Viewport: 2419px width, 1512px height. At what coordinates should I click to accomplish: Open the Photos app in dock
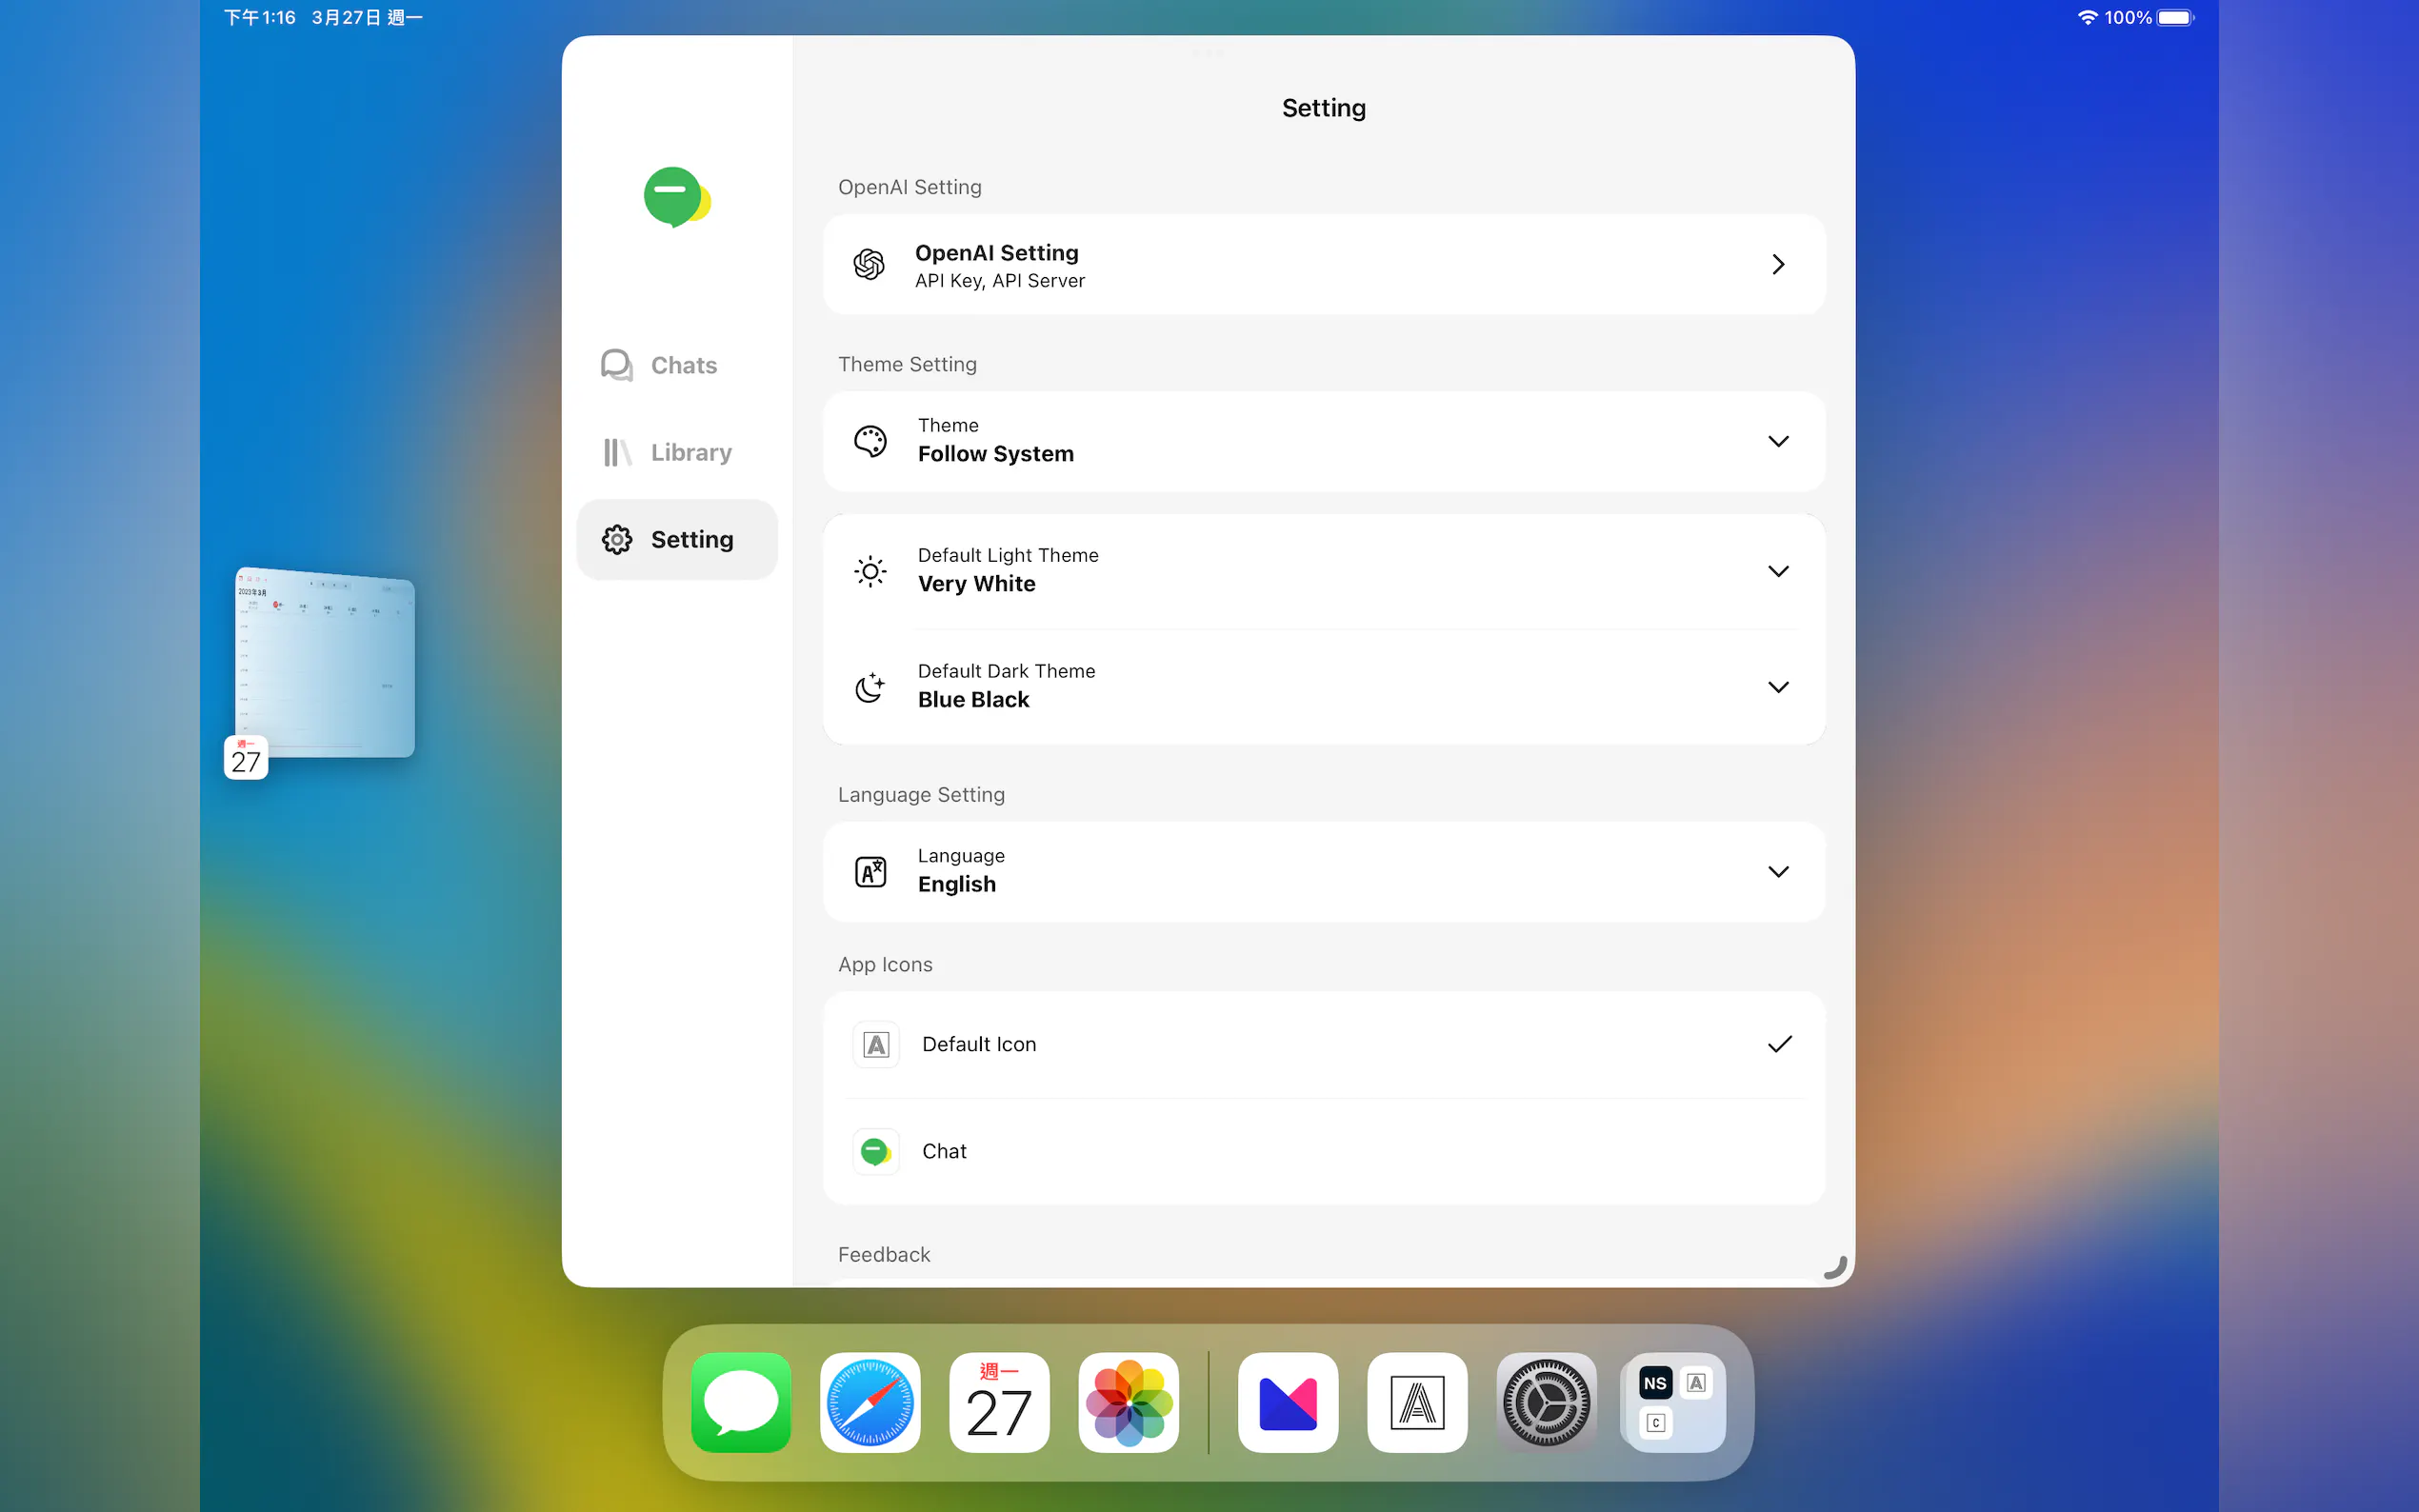(1128, 1402)
